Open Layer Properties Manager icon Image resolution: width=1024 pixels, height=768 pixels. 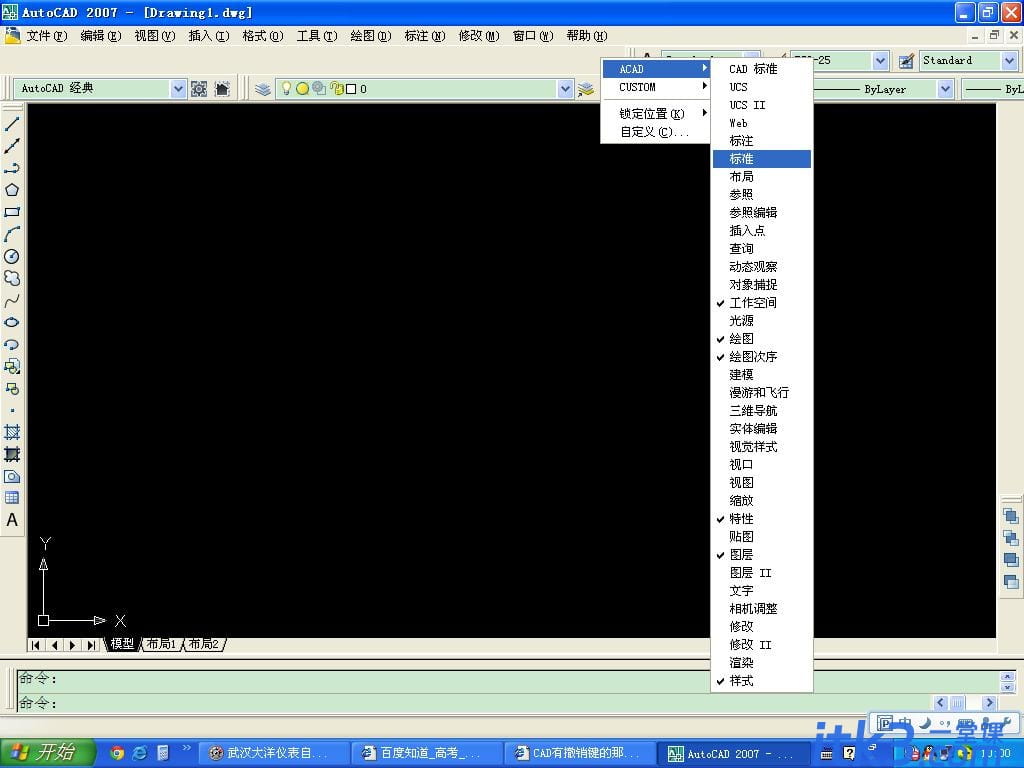[x=263, y=89]
